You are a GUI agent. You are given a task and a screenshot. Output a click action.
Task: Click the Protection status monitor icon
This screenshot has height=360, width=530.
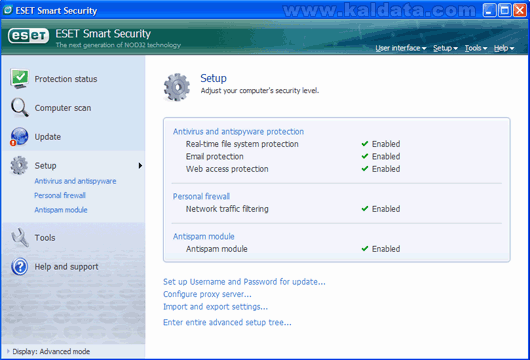pyautogui.click(x=19, y=79)
